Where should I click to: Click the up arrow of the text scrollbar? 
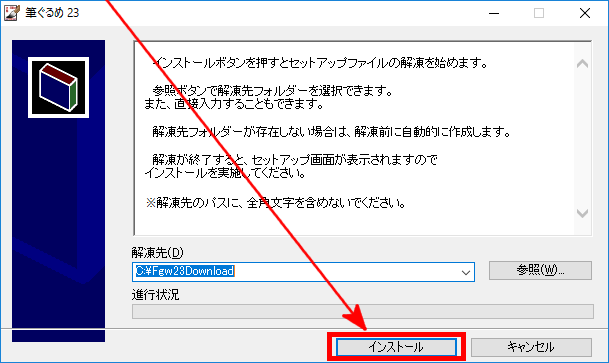[x=582, y=63]
